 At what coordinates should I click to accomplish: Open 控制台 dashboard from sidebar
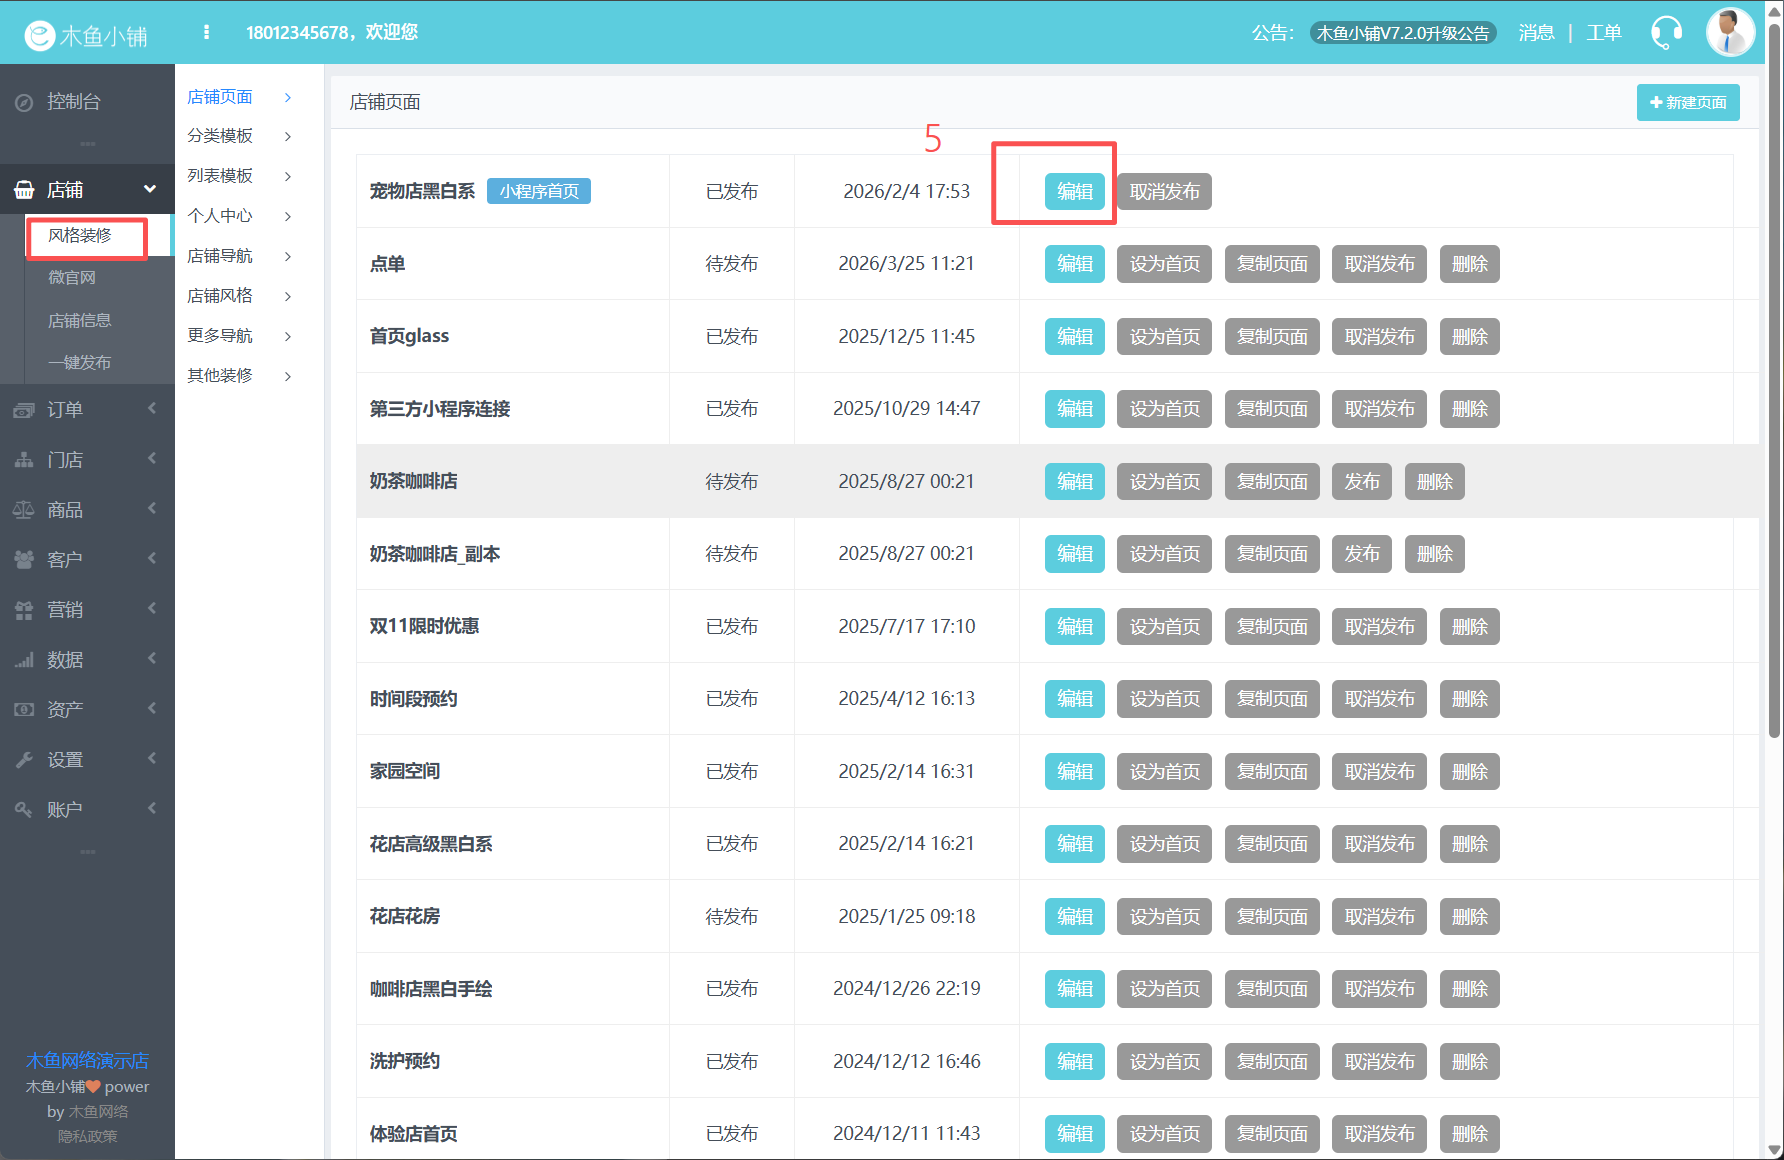pos(73,102)
